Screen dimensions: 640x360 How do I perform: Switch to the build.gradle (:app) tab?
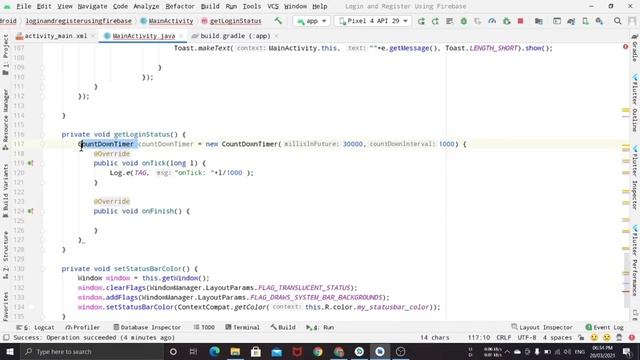[235, 36]
